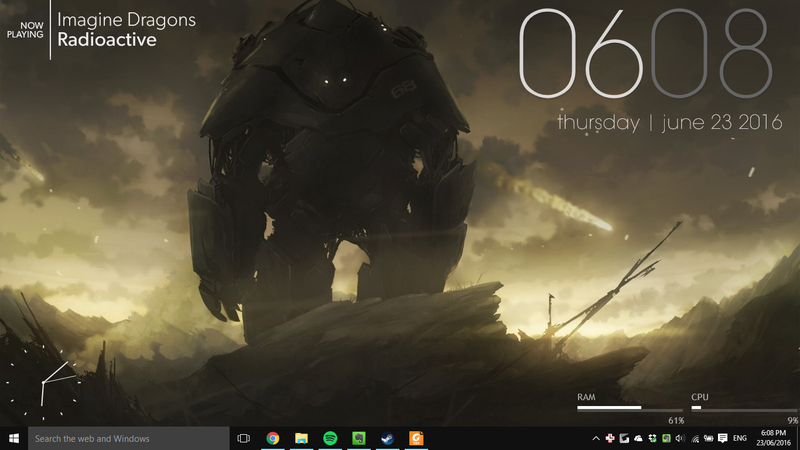Switch to Spotify on the taskbar

330,438
